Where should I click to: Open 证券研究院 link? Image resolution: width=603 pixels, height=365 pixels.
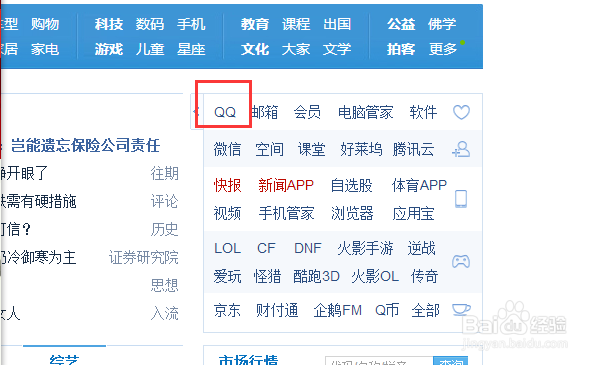click(144, 257)
